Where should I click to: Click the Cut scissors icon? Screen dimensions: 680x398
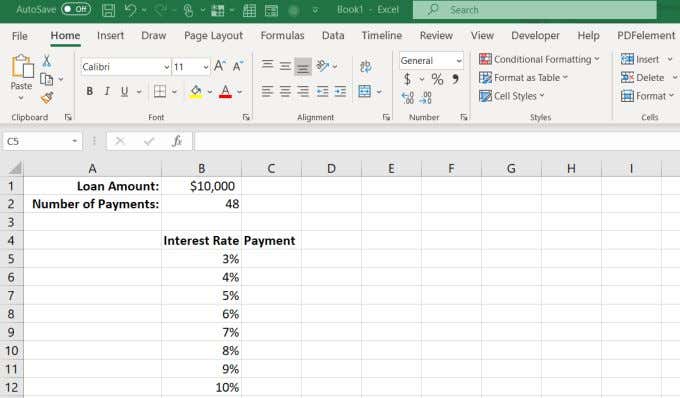point(46,61)
